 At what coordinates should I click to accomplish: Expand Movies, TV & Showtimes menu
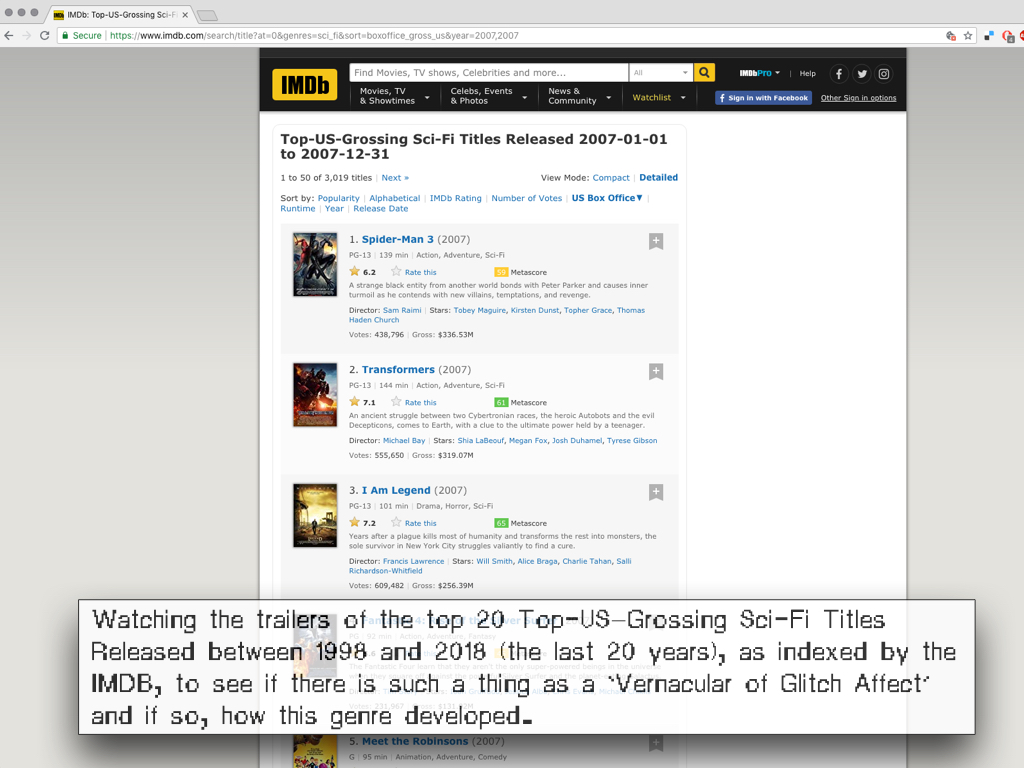(x=394, y=96)
